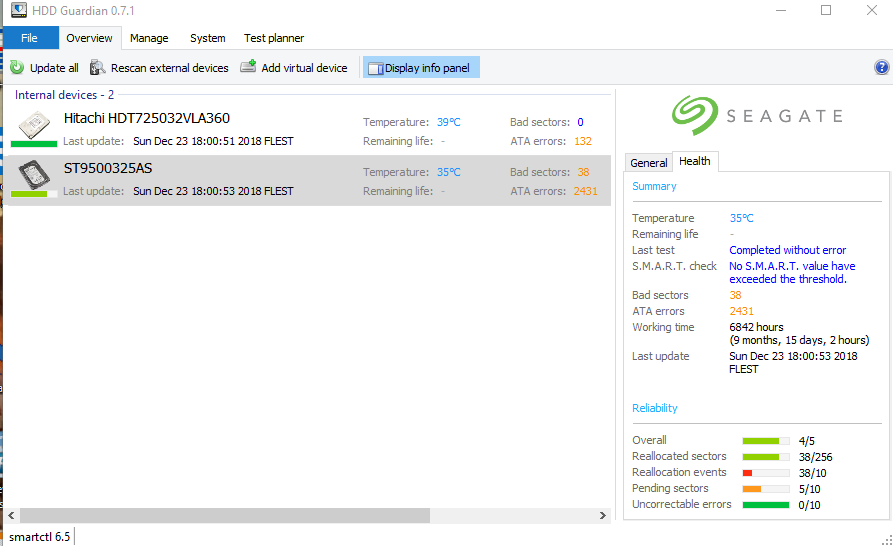Screen dimensions: 893x546
Task: Click the ST9500325AS drive icon
Action: [34, 174]
